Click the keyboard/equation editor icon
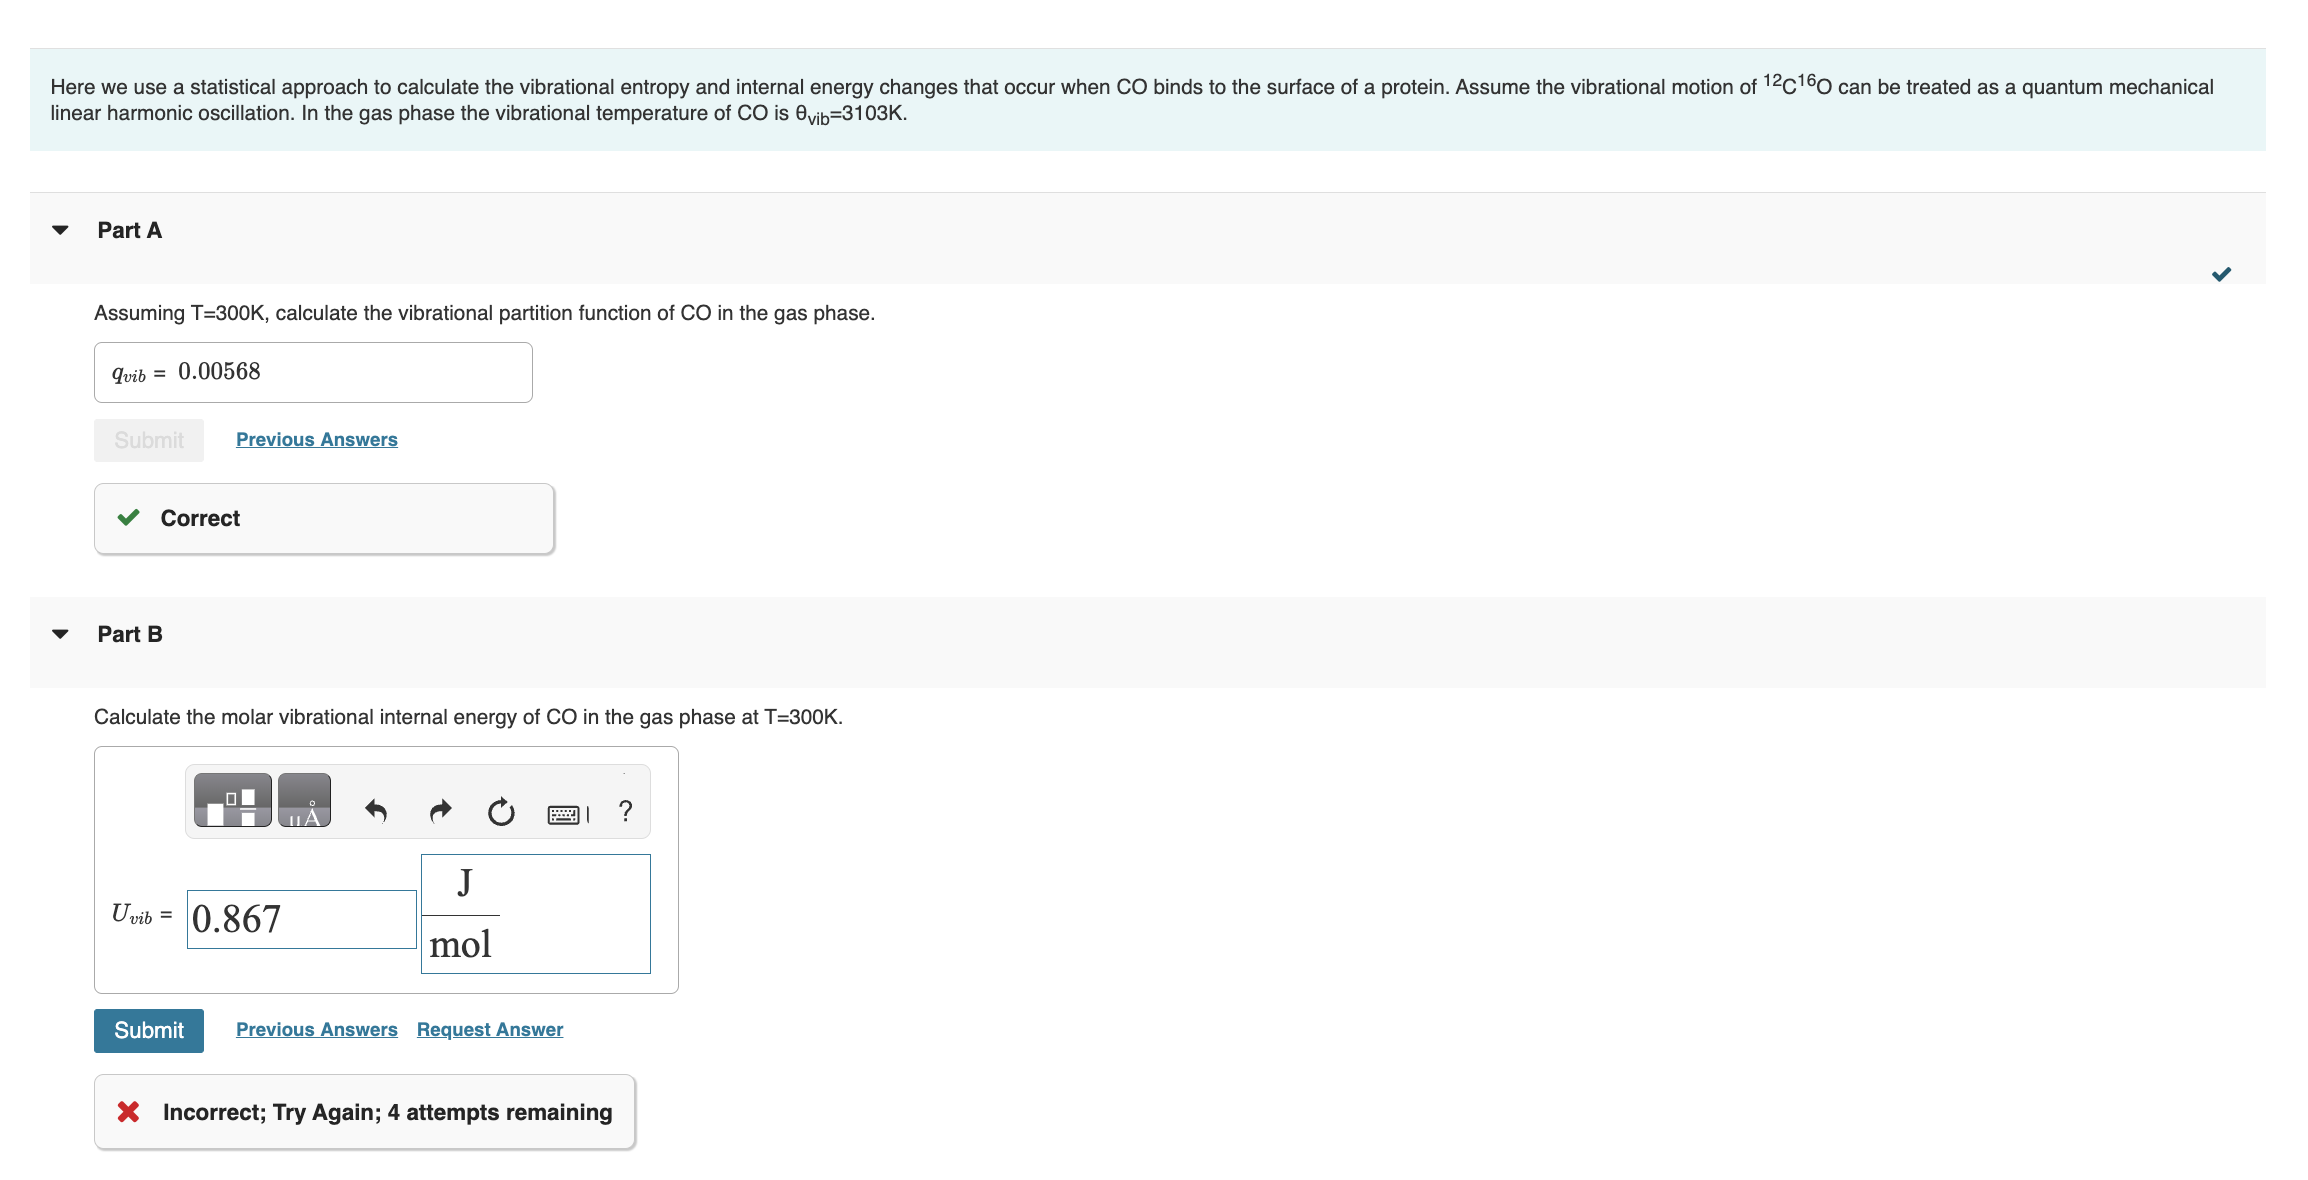 pyautogui.click(x=566, y=808)
